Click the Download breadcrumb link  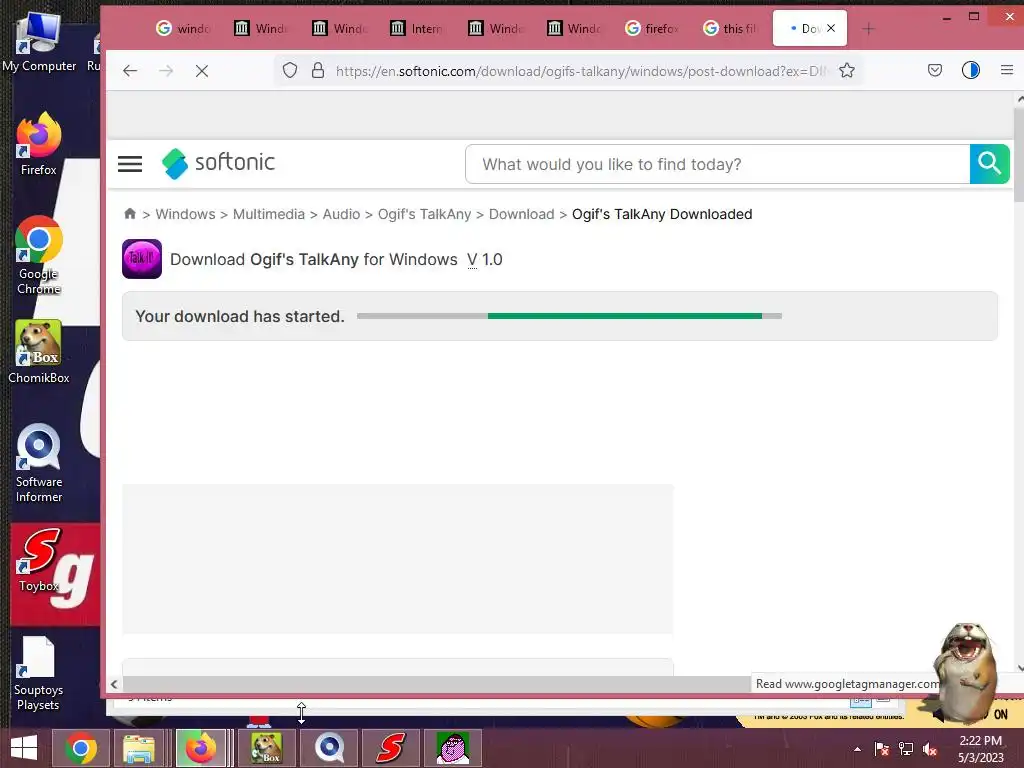click(521, 214)
